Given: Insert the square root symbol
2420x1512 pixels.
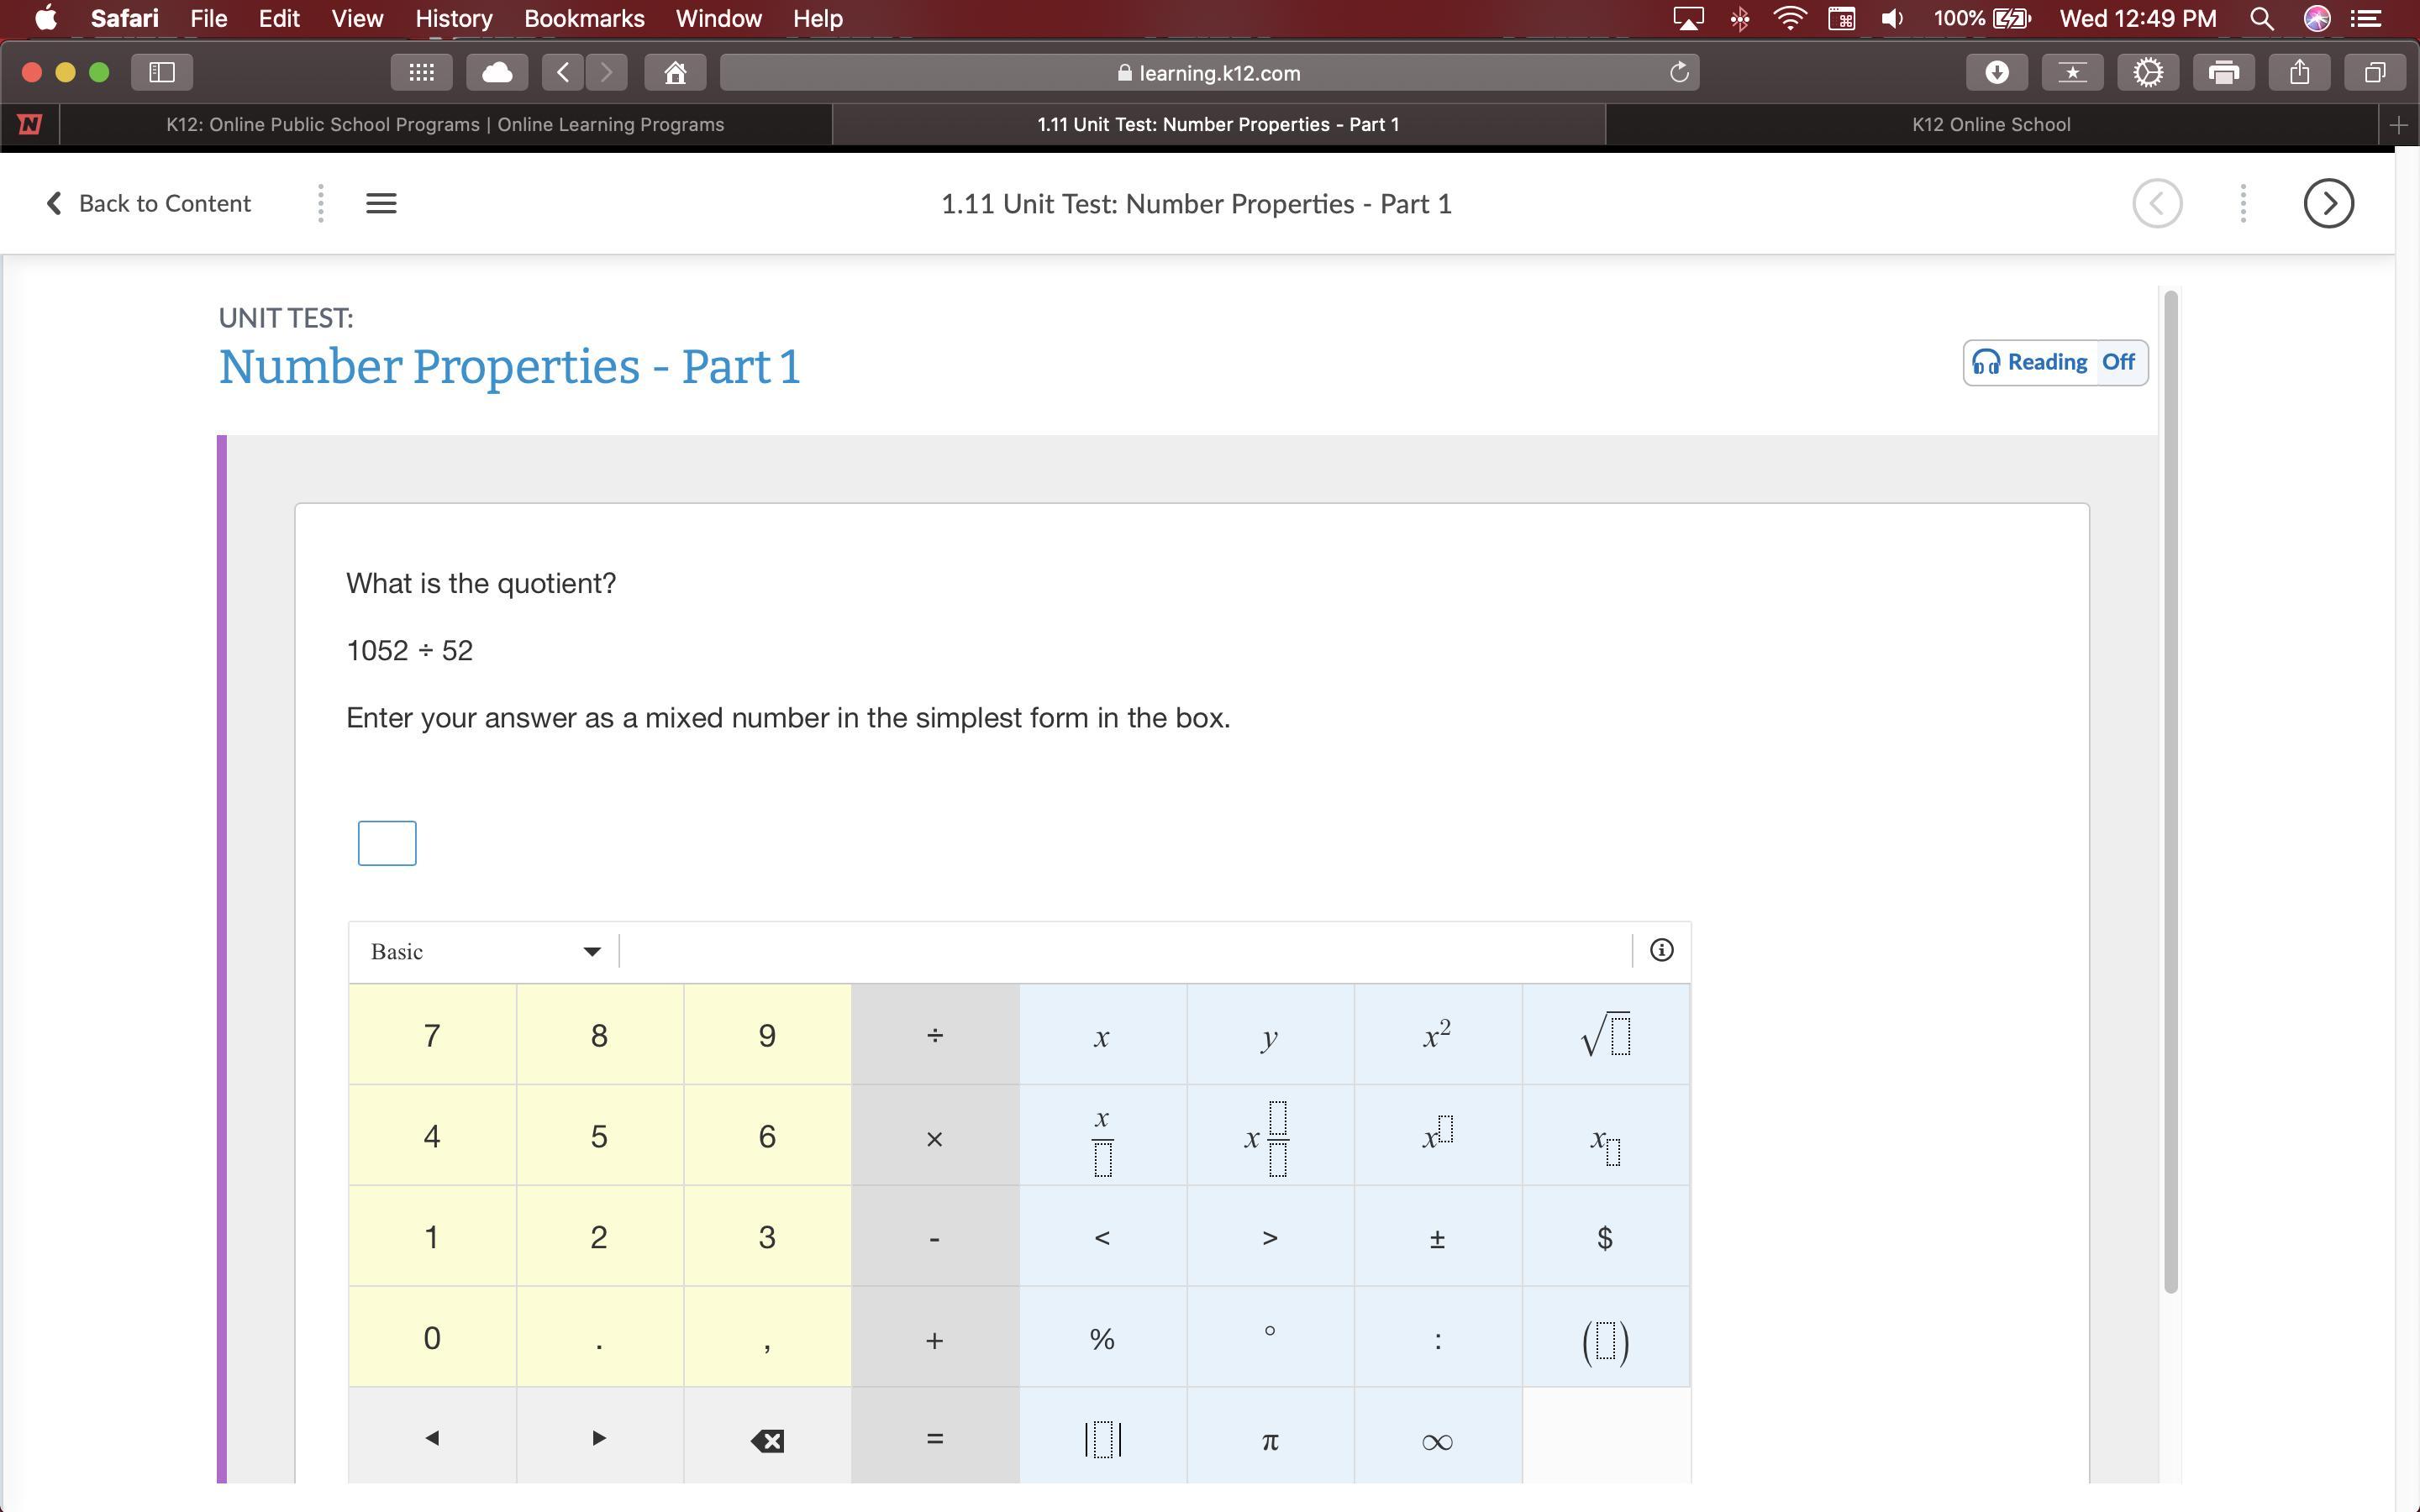Looking at the screenshot, I should tap(1605, 1035).
